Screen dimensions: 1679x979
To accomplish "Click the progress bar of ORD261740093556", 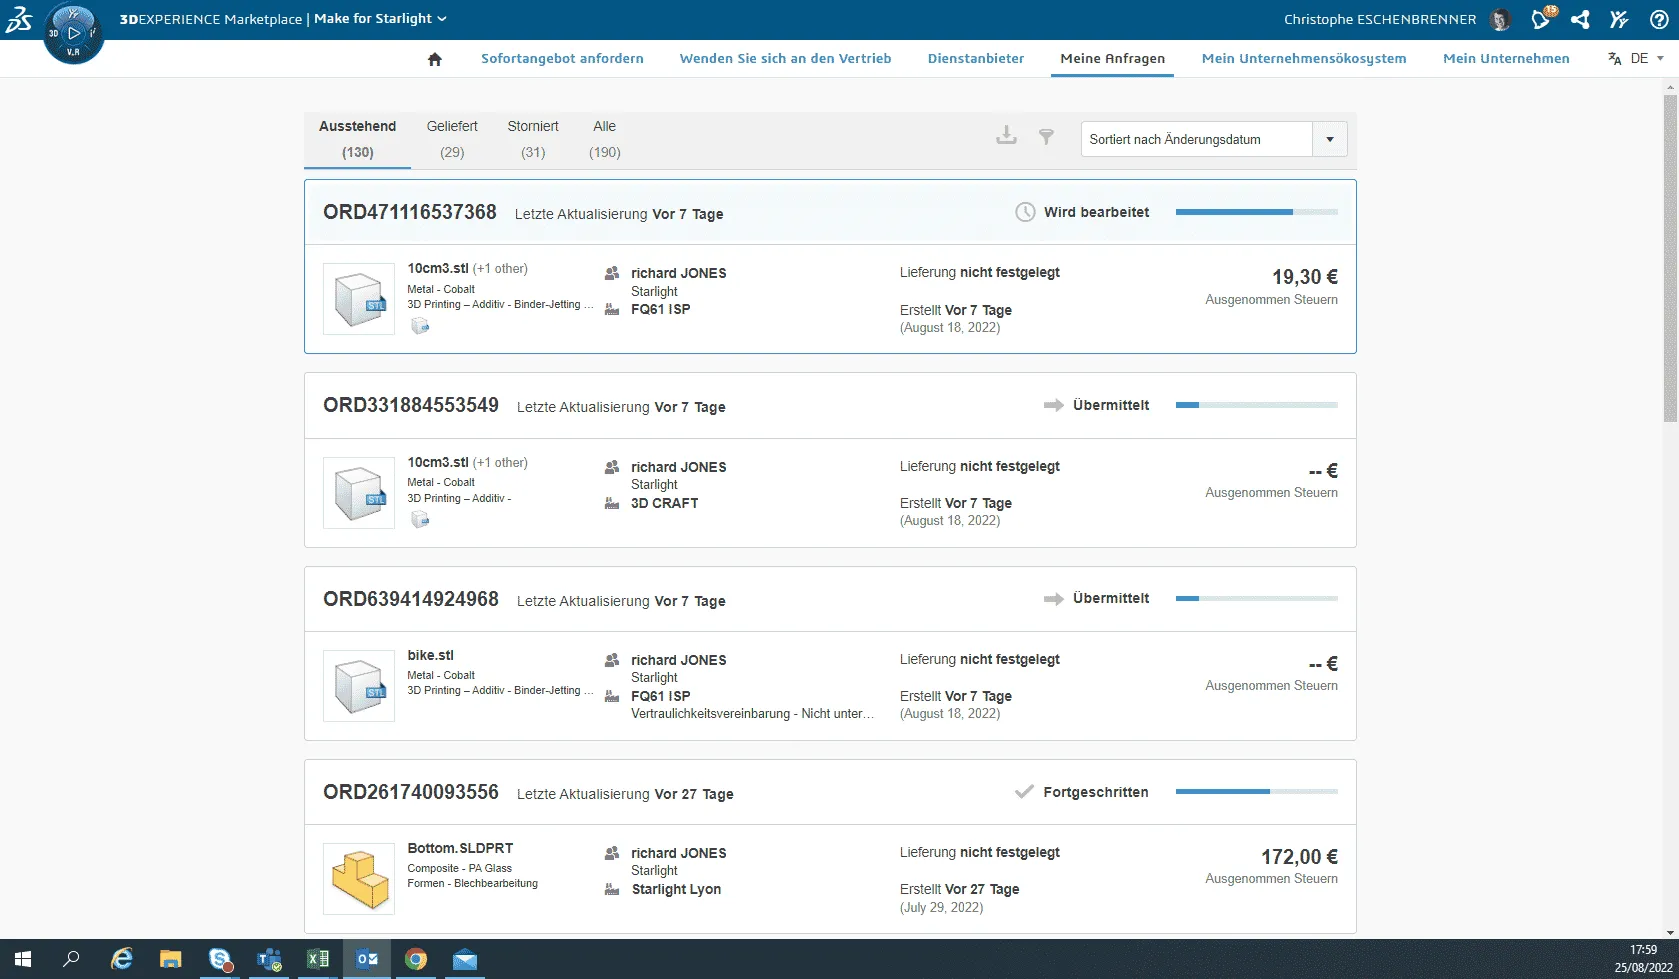I will [1256, 791].
